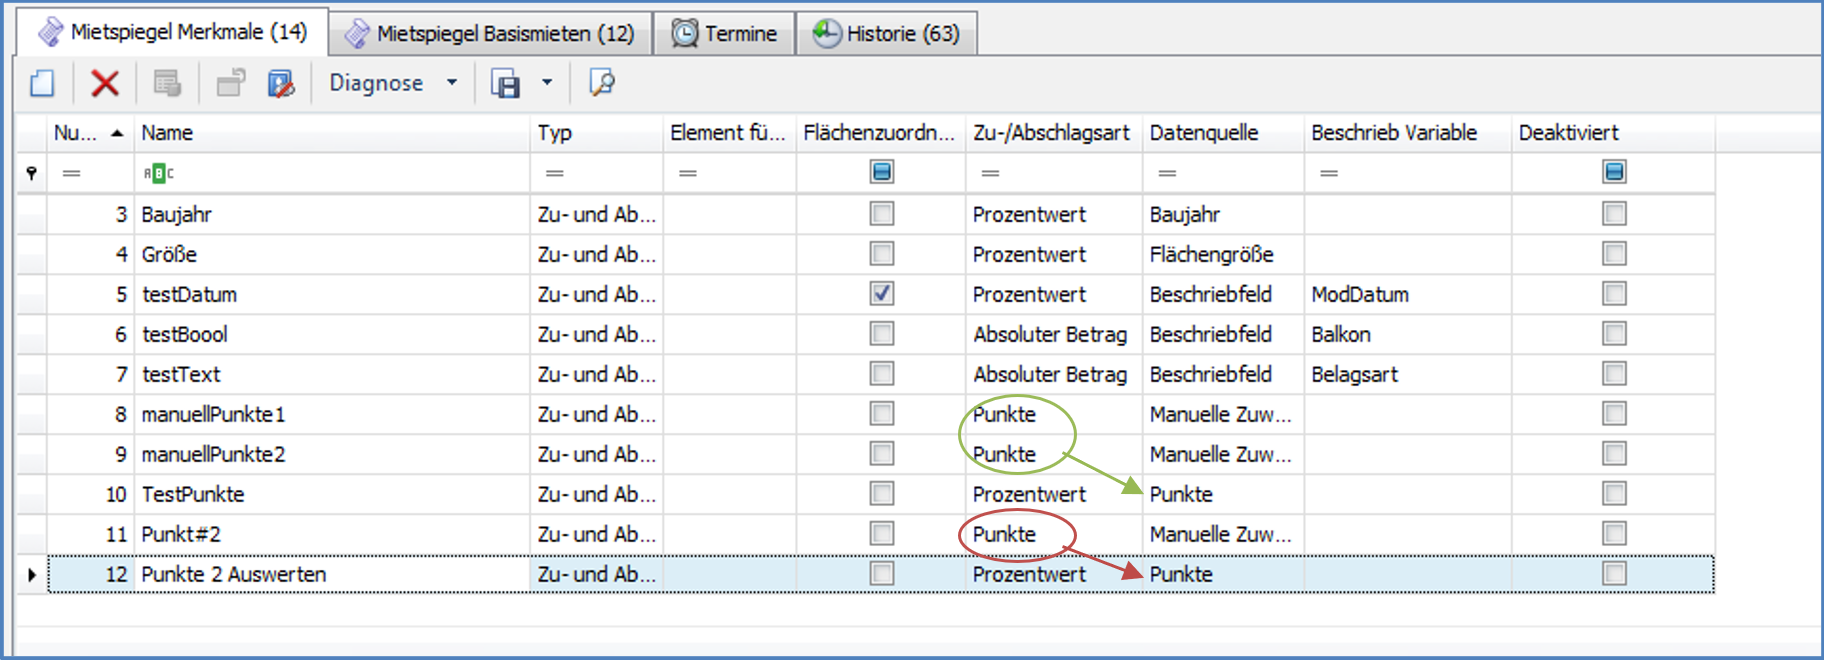The image size is (1824, 660).
Task: Expand the dropdown arrow next to save icon
Action: 547,83
